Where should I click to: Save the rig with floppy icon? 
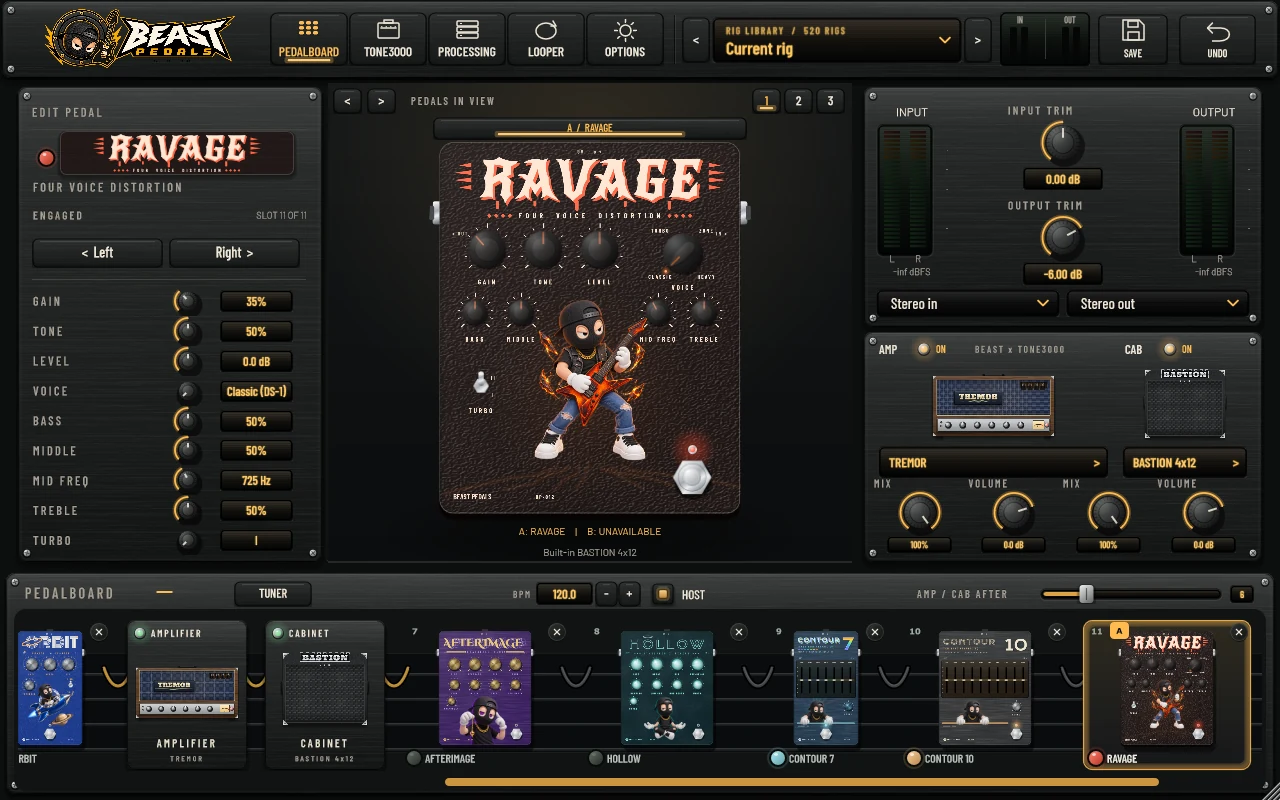1133,39
